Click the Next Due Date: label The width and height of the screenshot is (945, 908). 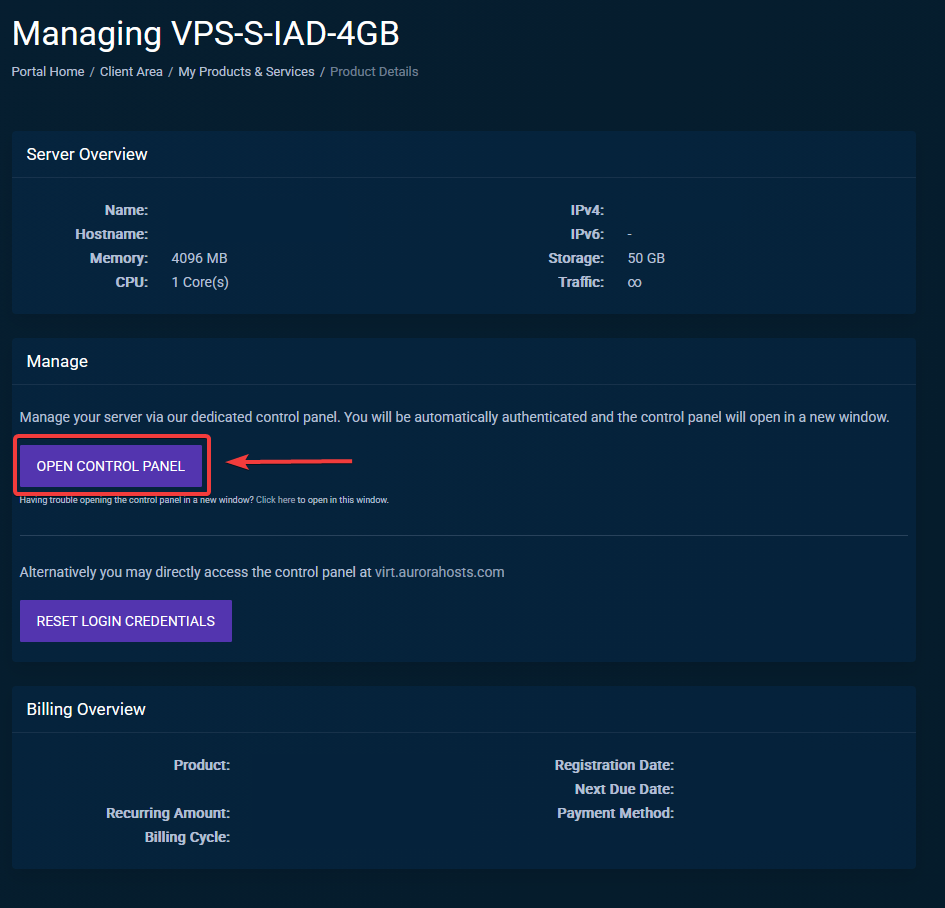click(x=624, y=789)
